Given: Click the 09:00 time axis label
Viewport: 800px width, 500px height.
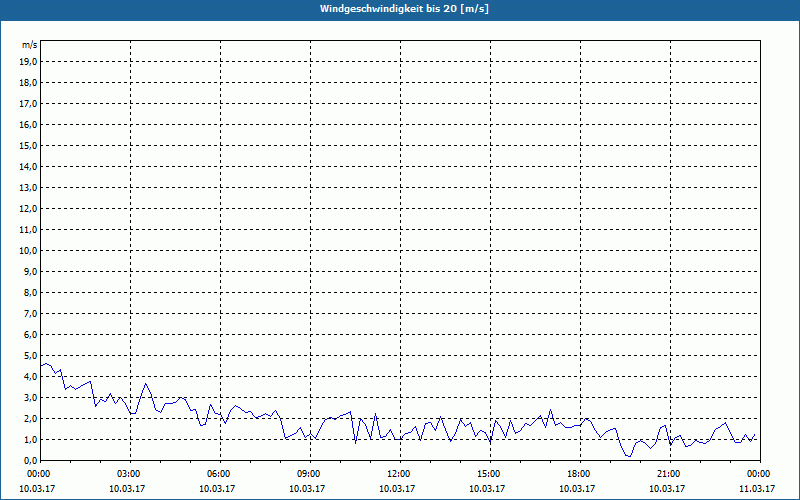Looking at the screenshot, I should pyautogui.click(x=308, y=473).
